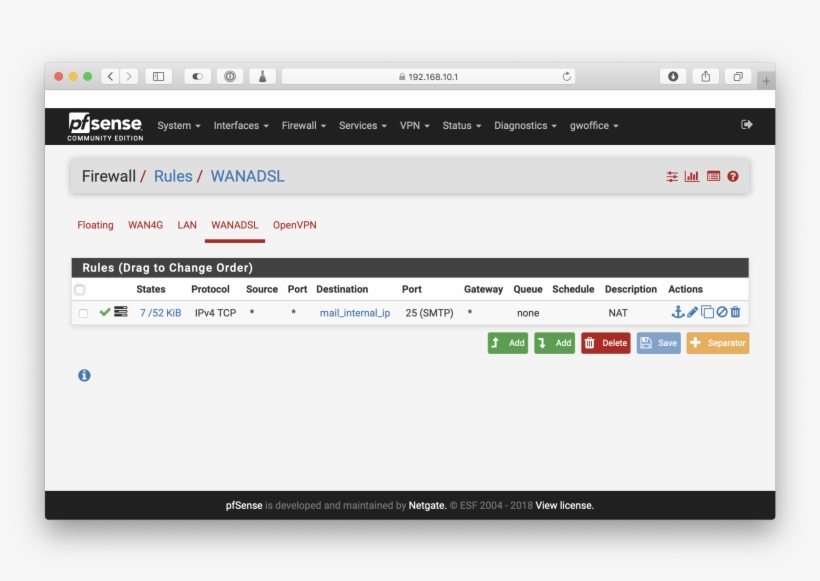Expand the Diagnostics dropdown menu
Image resolution: width=820 pixels, height=581 pixels.
[525, 126]
